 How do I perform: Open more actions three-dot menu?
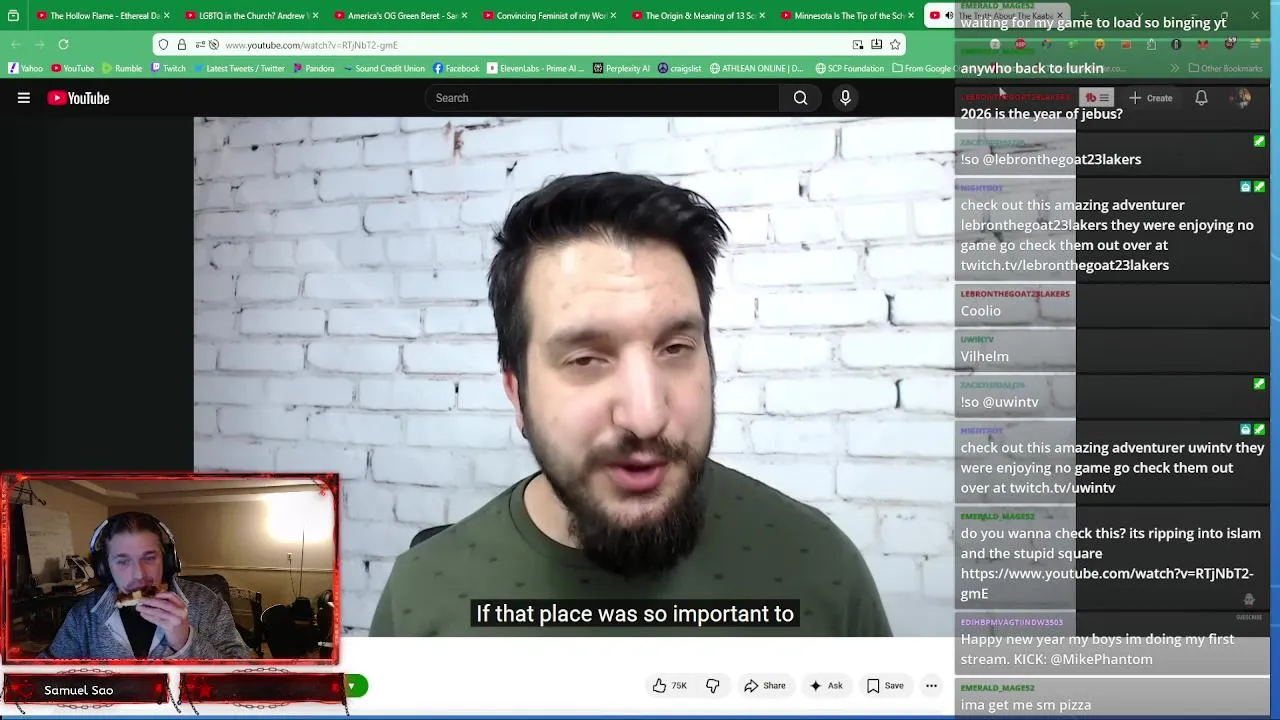click(x=931, y=686)
